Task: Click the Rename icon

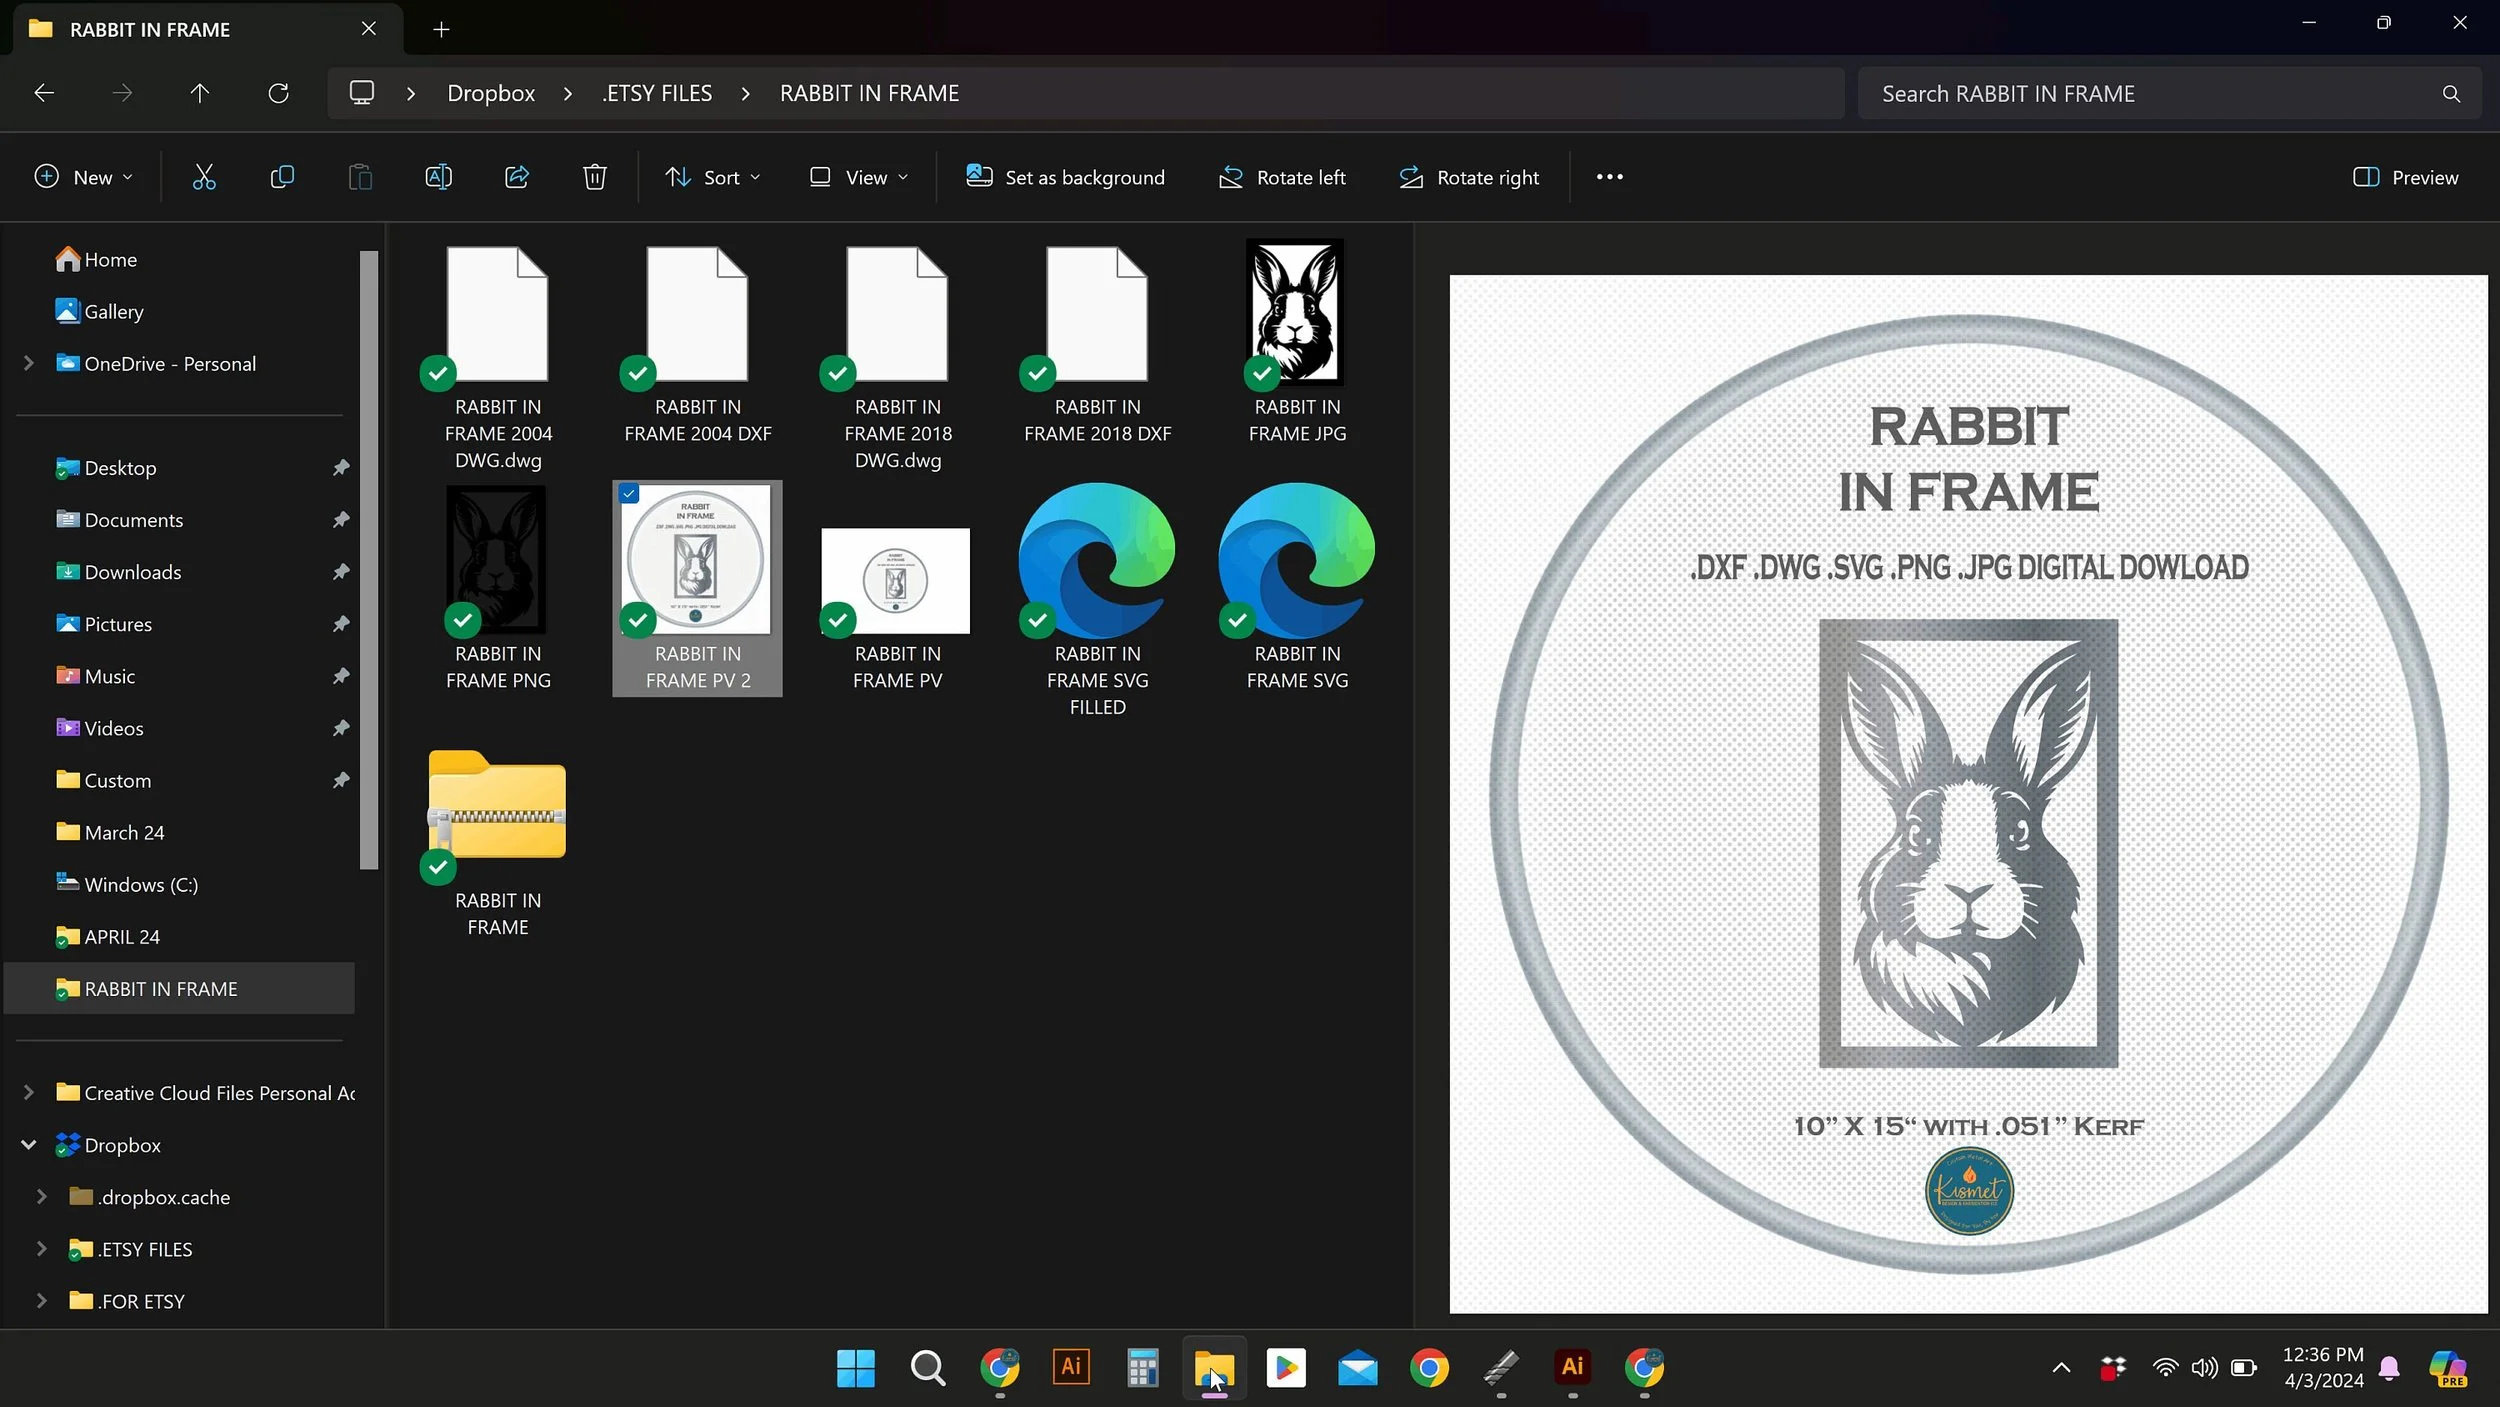Action: click(x=438, y=177)
